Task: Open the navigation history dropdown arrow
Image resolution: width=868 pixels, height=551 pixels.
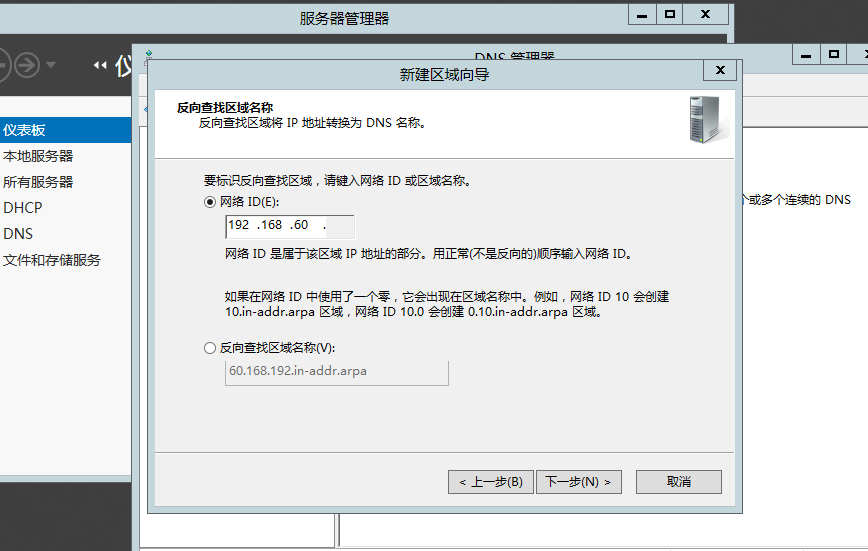Action: coord(51,65)
